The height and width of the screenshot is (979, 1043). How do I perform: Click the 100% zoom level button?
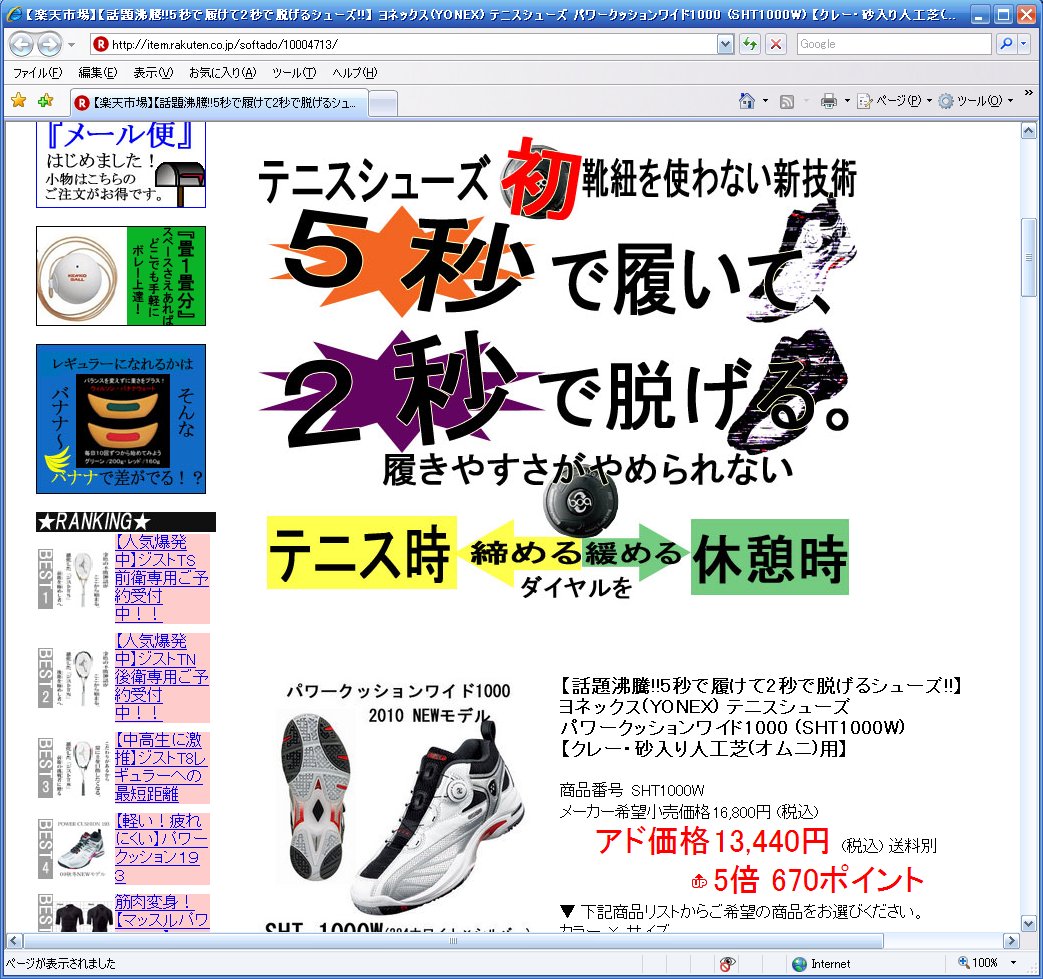(x=978, y=962)
